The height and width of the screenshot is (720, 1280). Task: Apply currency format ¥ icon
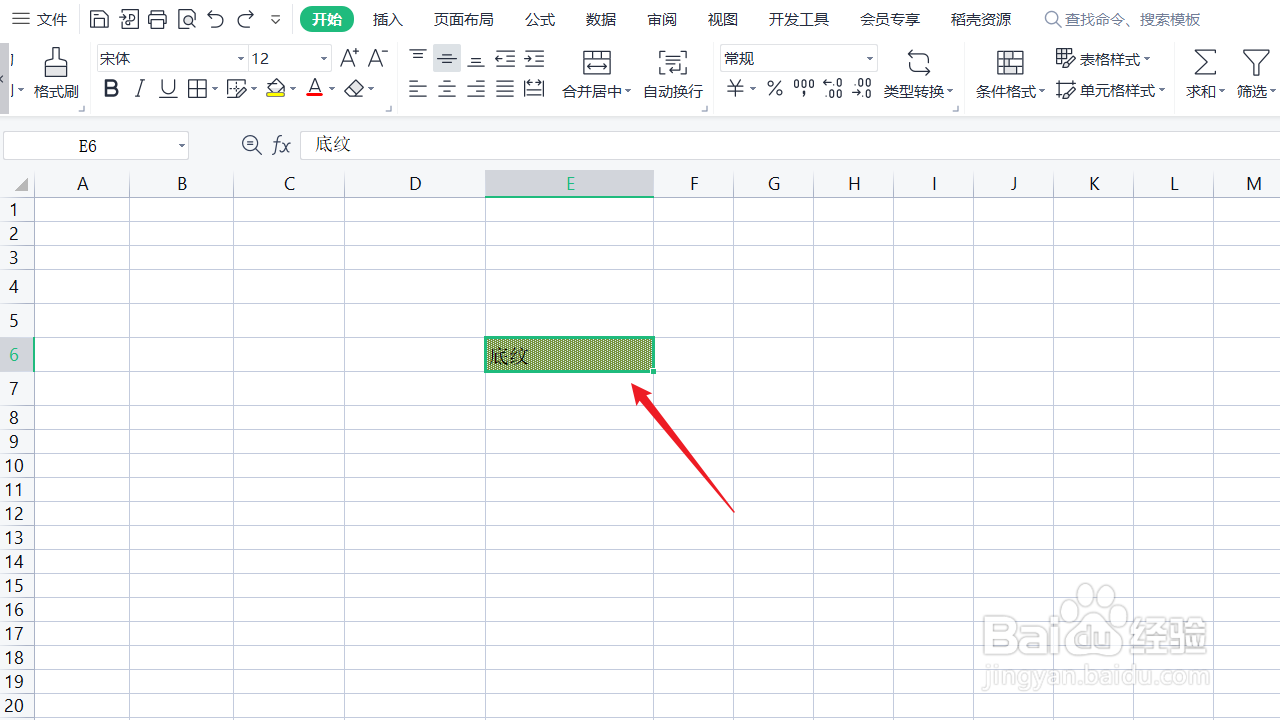[x=735, y=89]
